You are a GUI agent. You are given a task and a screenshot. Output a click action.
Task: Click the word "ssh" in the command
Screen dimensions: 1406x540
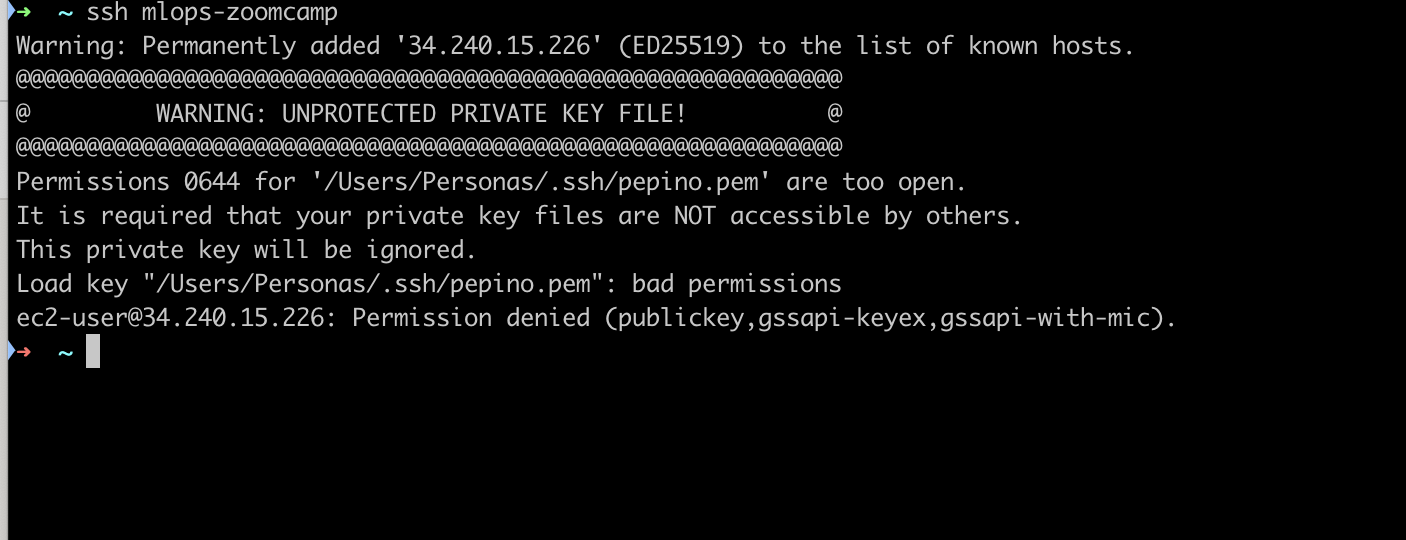tap(107, 12)
